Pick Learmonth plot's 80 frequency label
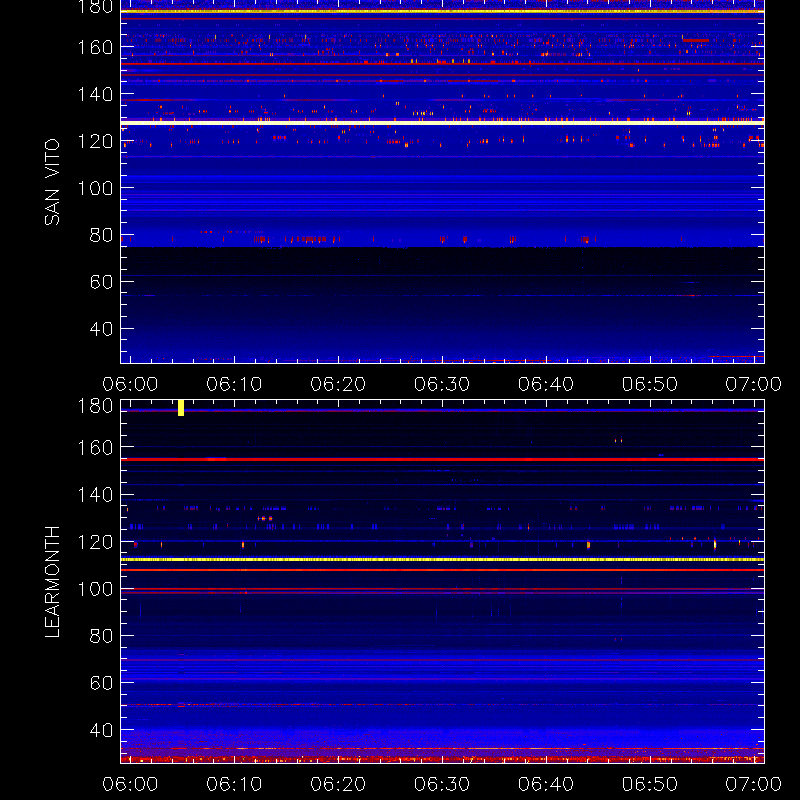Screen dimensions: 800x800 101,636
